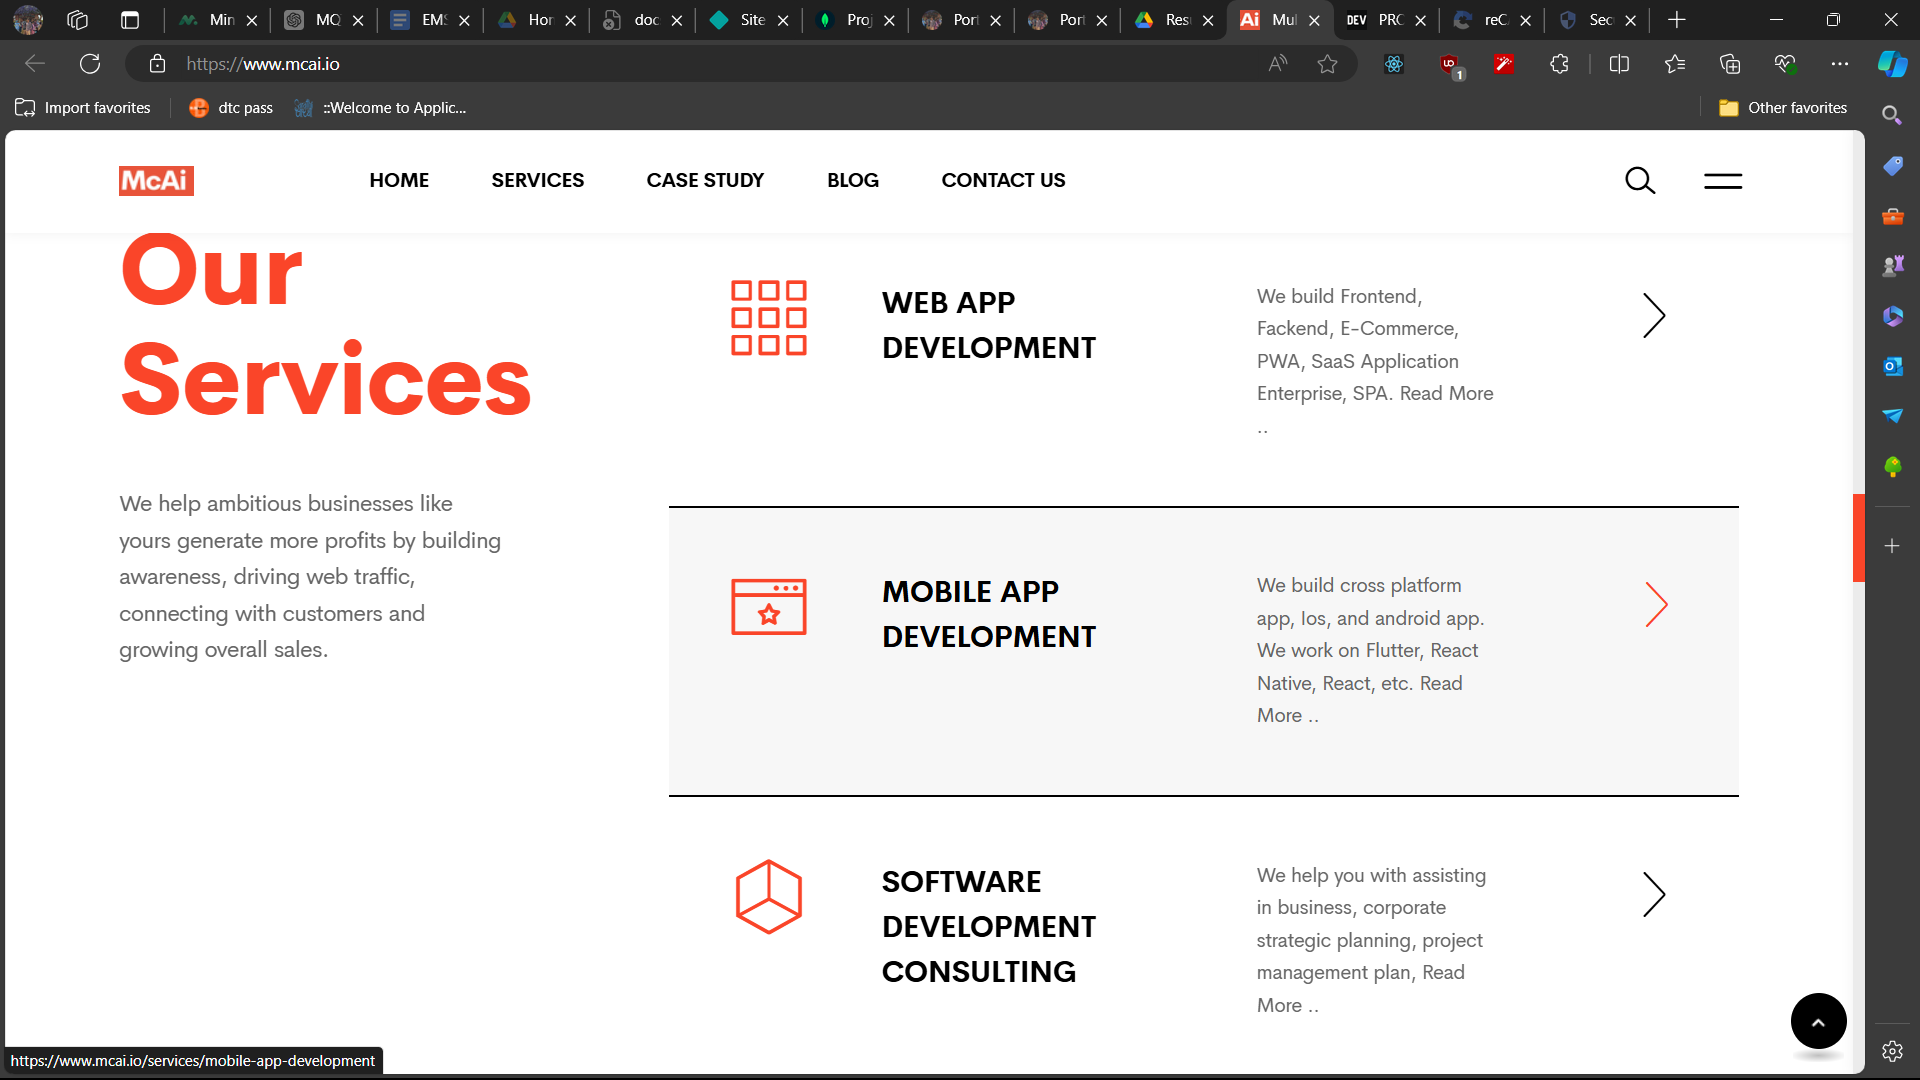
Task: Click the scroll-to-top round button
Action: coord(1818,1021)
